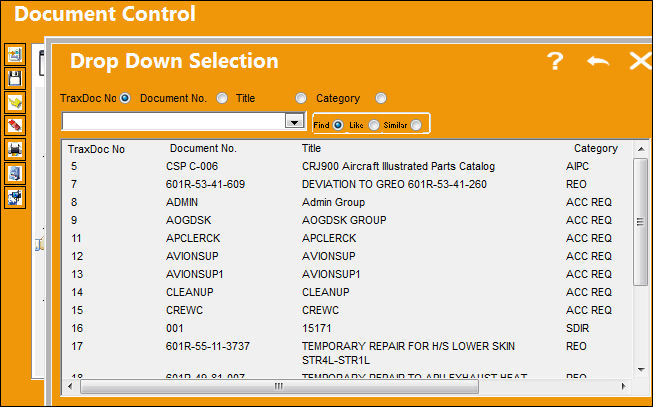
Task: Click the yellow open folder icon
Action: [15, 102]
